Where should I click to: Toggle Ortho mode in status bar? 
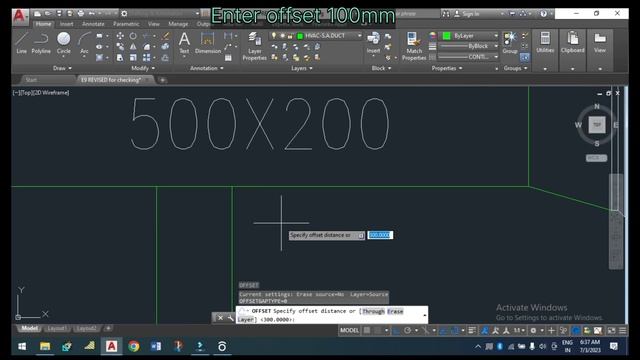coord(396,330)
